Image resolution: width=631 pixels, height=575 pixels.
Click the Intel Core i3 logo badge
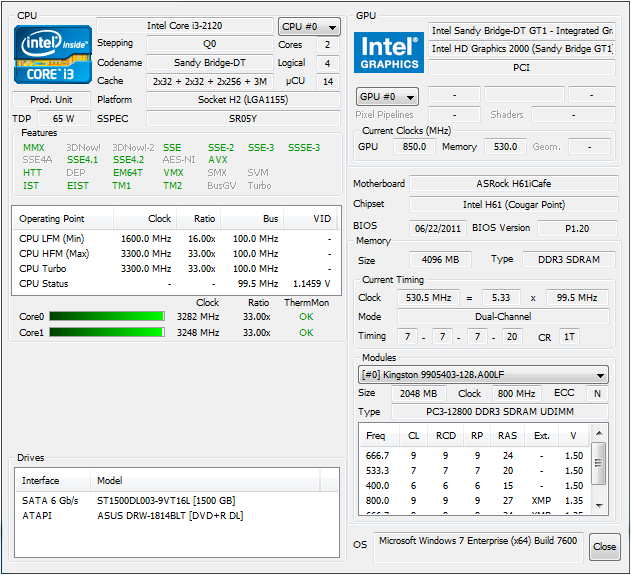tap(53, 54)
